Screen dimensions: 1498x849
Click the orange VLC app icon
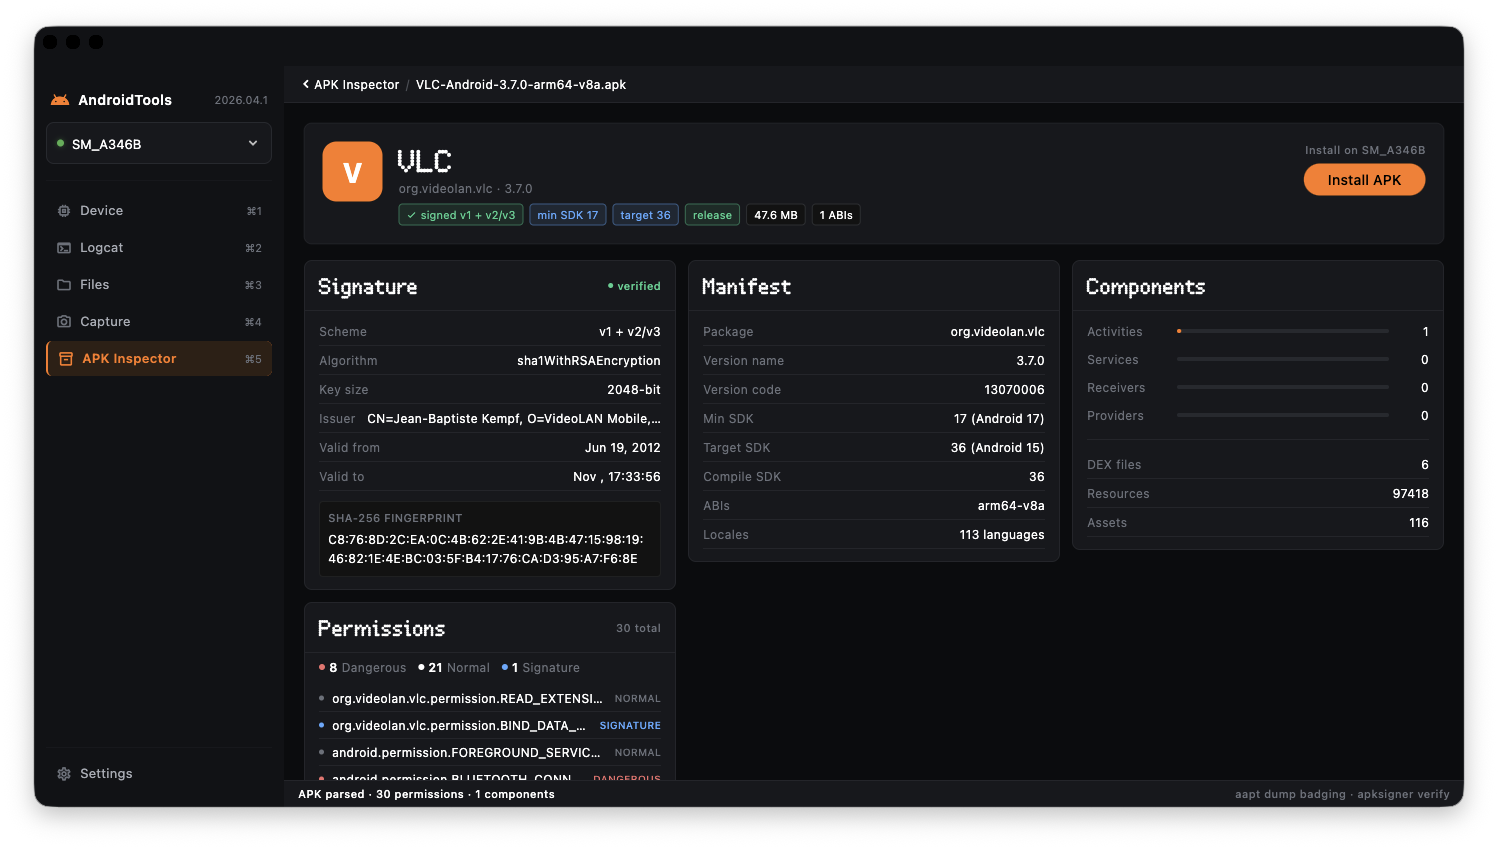pos(352,172)
